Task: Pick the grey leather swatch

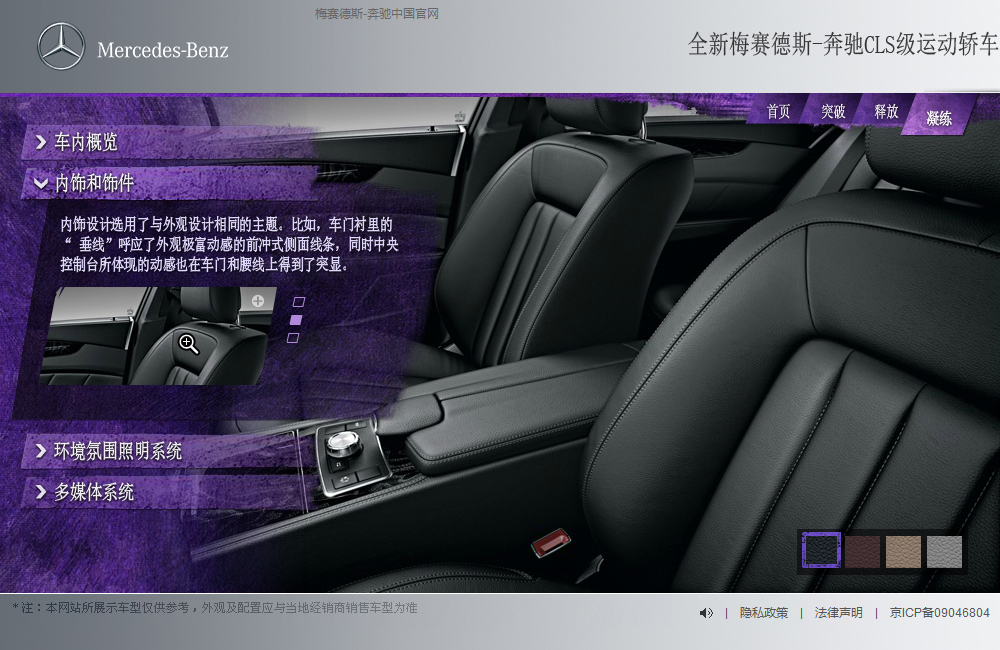Action: click(944, 551)
